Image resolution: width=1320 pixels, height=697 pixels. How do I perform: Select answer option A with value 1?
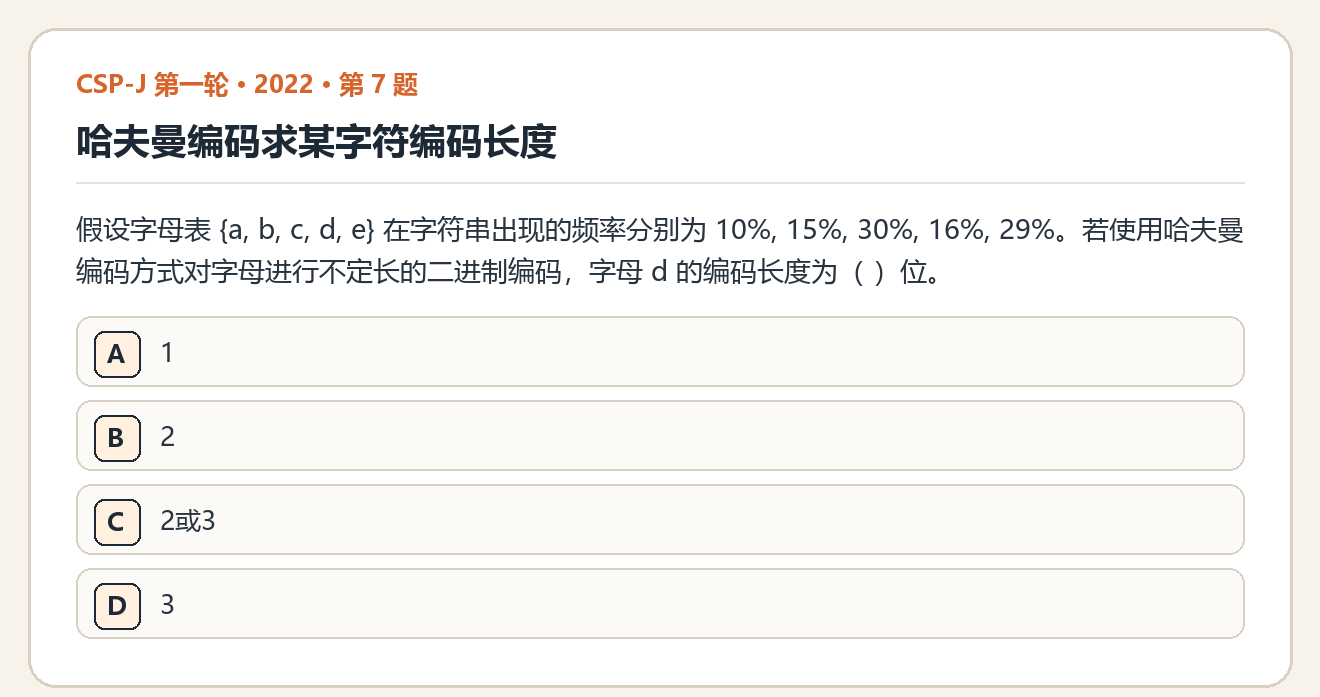(660, 351)
